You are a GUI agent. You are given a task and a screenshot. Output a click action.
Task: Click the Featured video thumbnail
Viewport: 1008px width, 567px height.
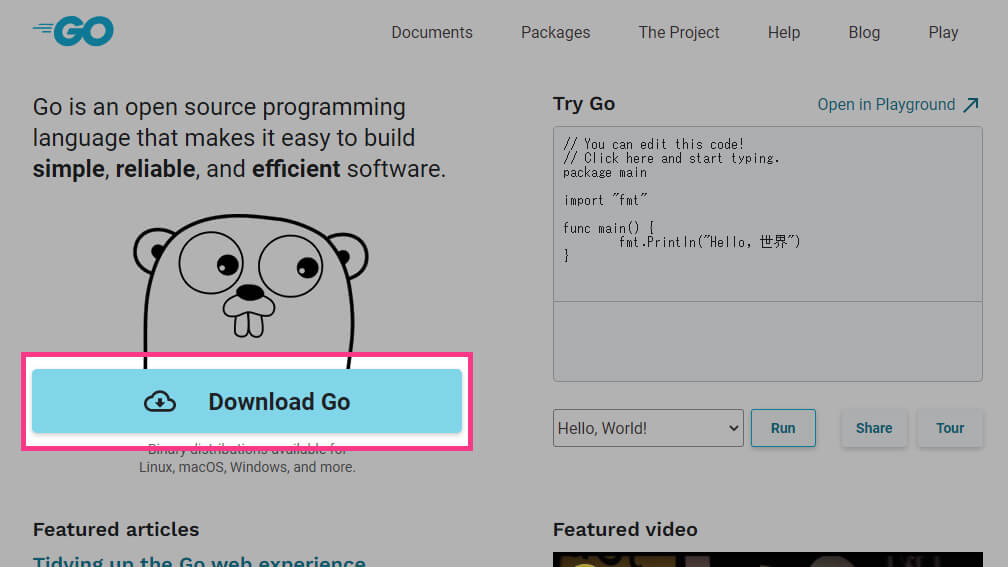click(767, 559)
